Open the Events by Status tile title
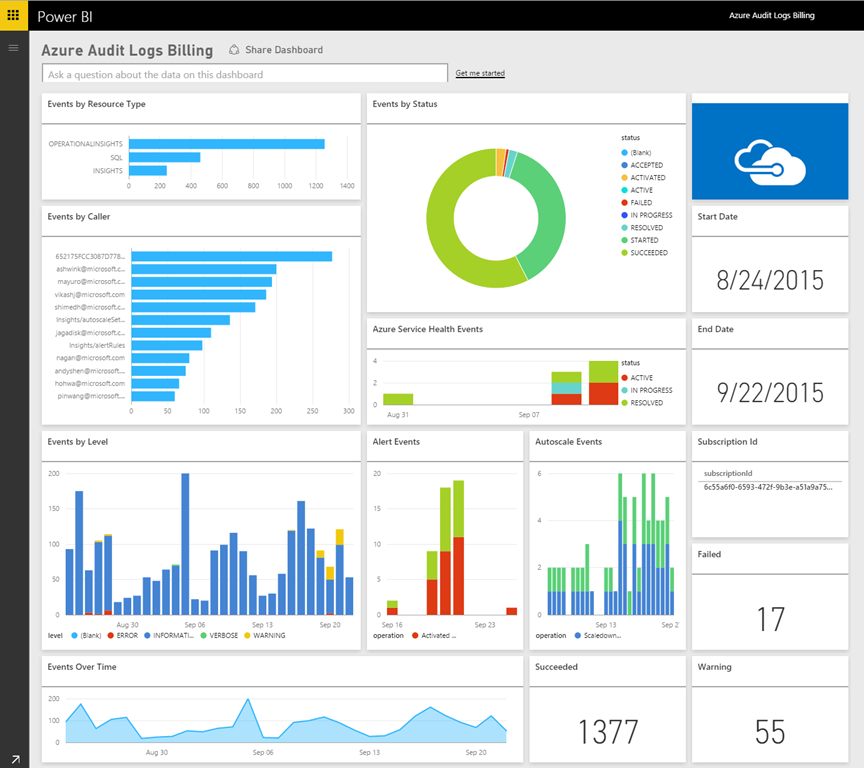The image size is (864, 768). (x=405, y=104)
